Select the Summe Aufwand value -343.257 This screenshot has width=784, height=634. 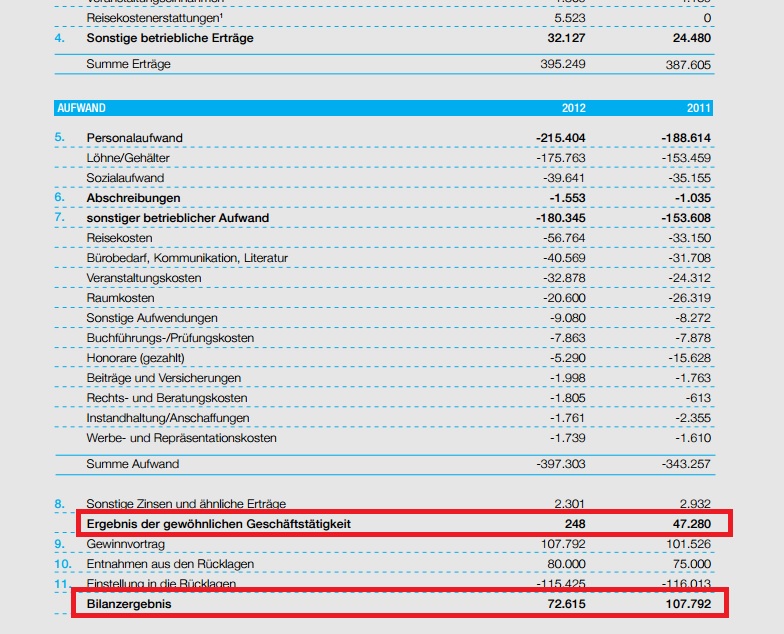click(686, 464)
